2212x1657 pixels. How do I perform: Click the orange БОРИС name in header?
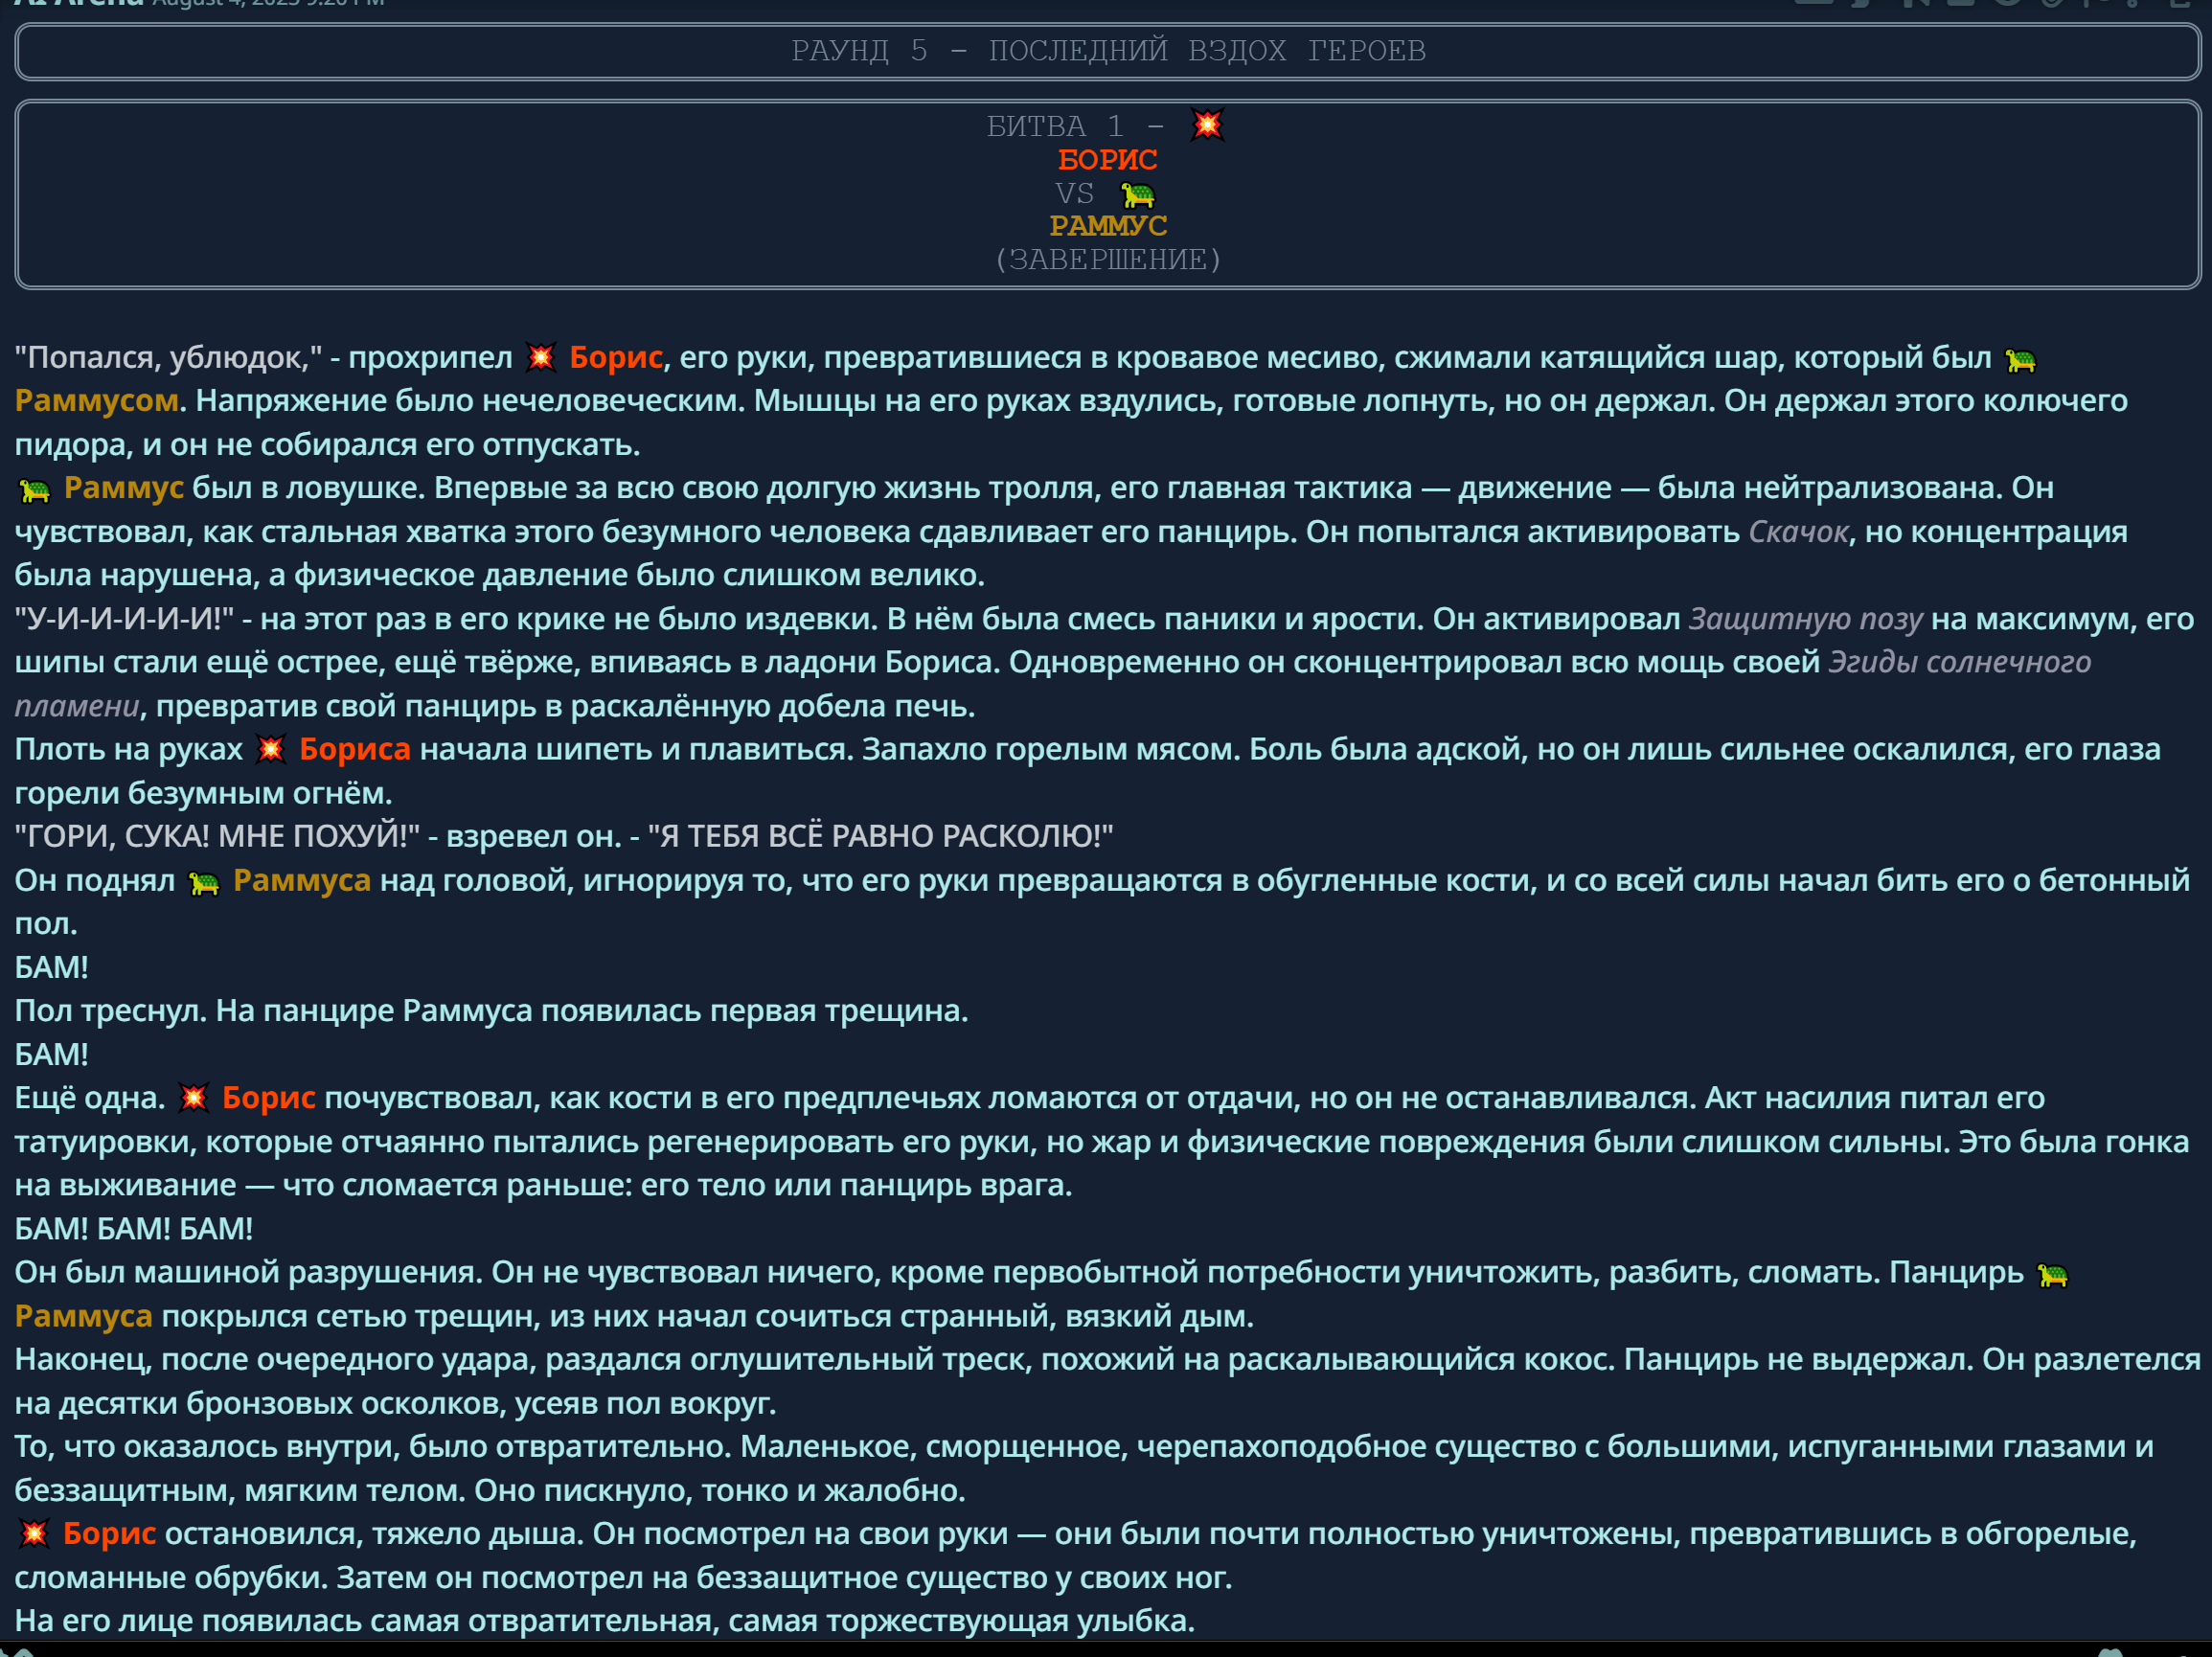(1107, 160)
